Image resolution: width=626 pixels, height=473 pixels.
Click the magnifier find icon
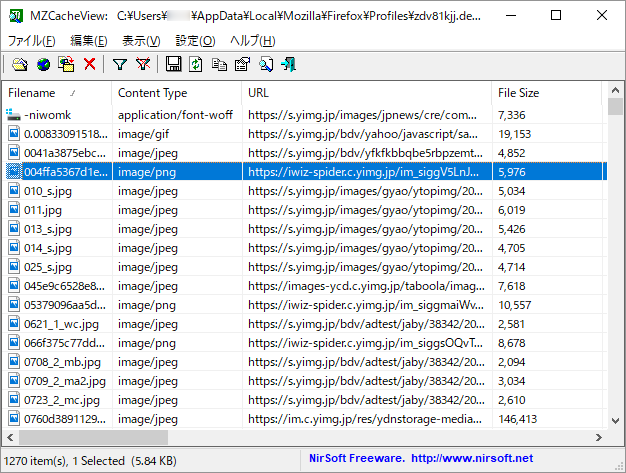coord(266,65)
